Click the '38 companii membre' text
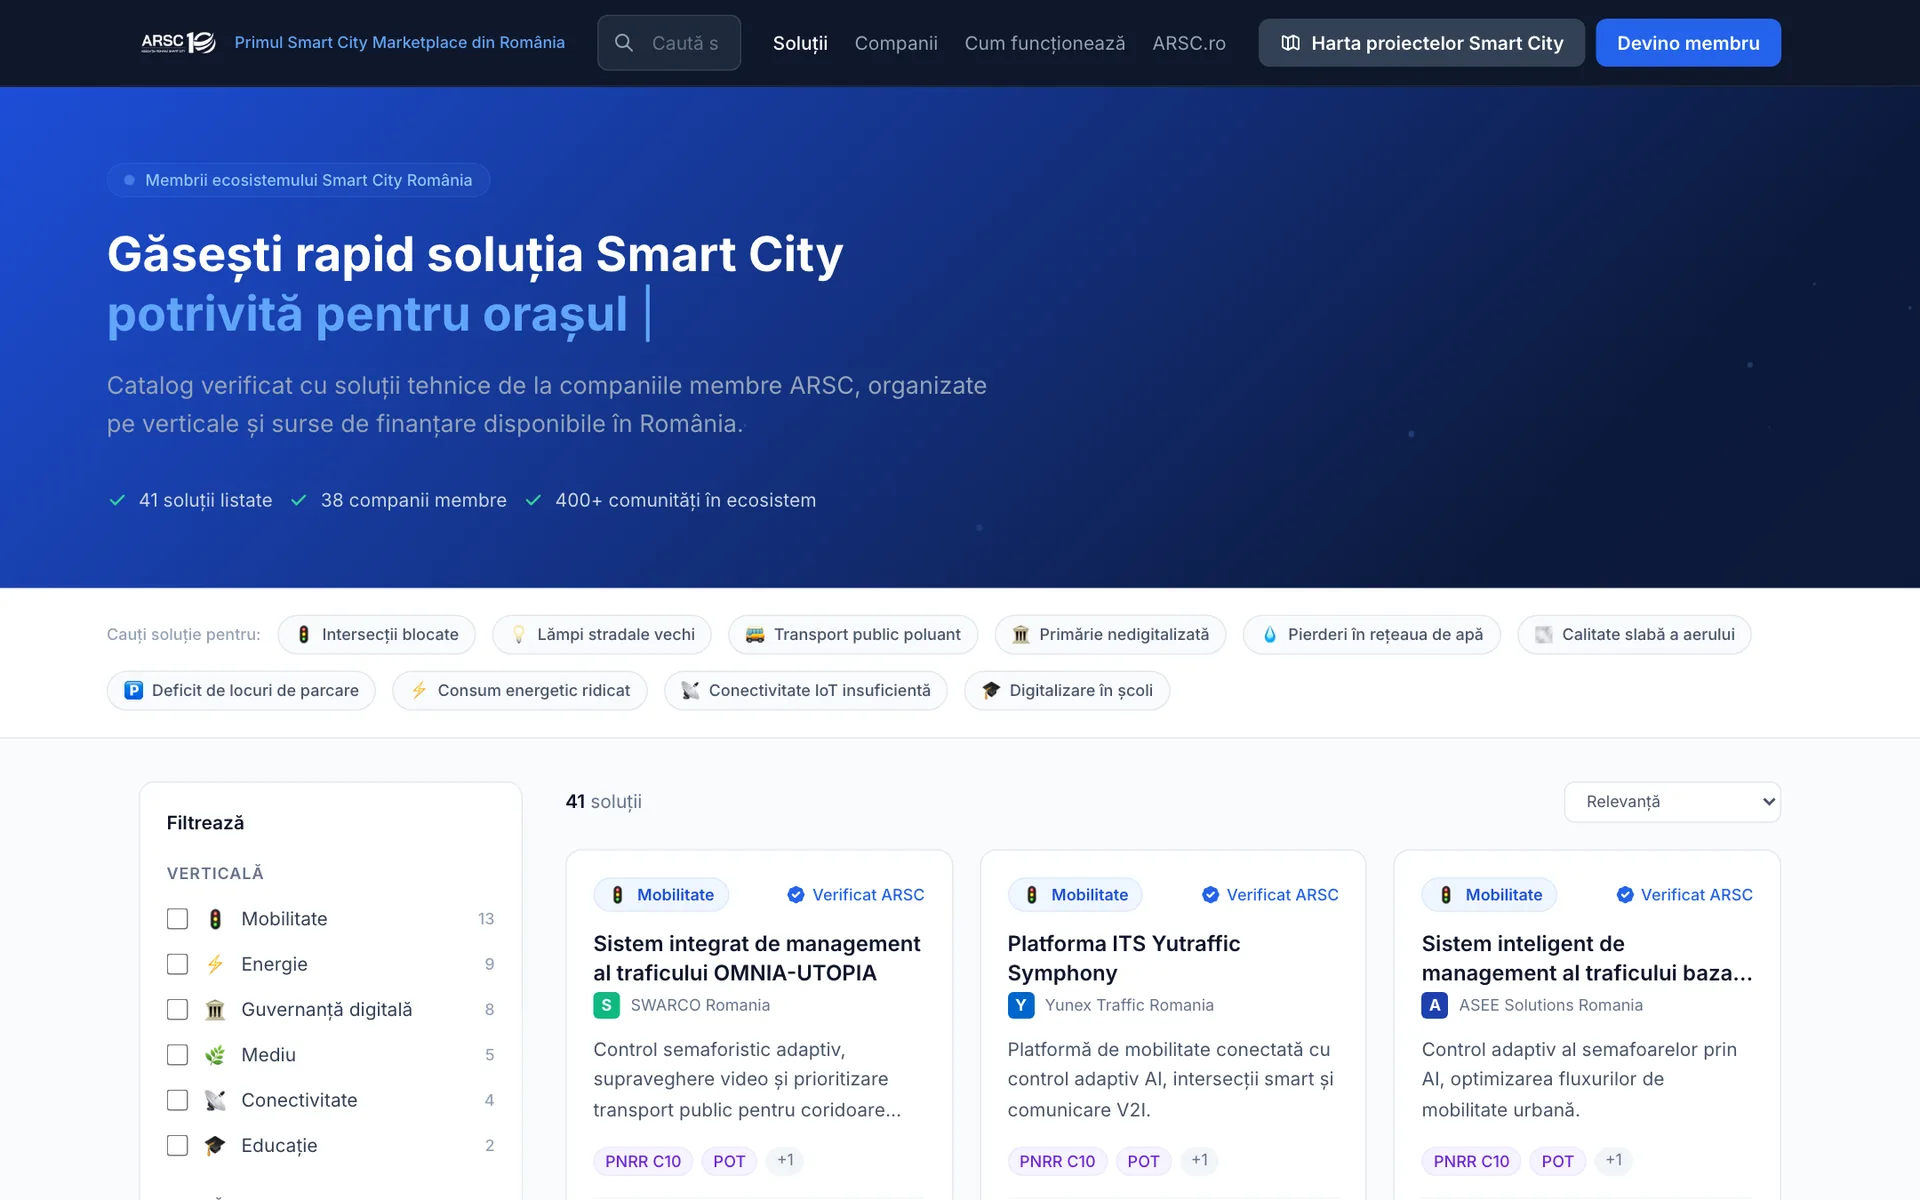This screenshot has width=1920, height=1200. pos(413,500)
